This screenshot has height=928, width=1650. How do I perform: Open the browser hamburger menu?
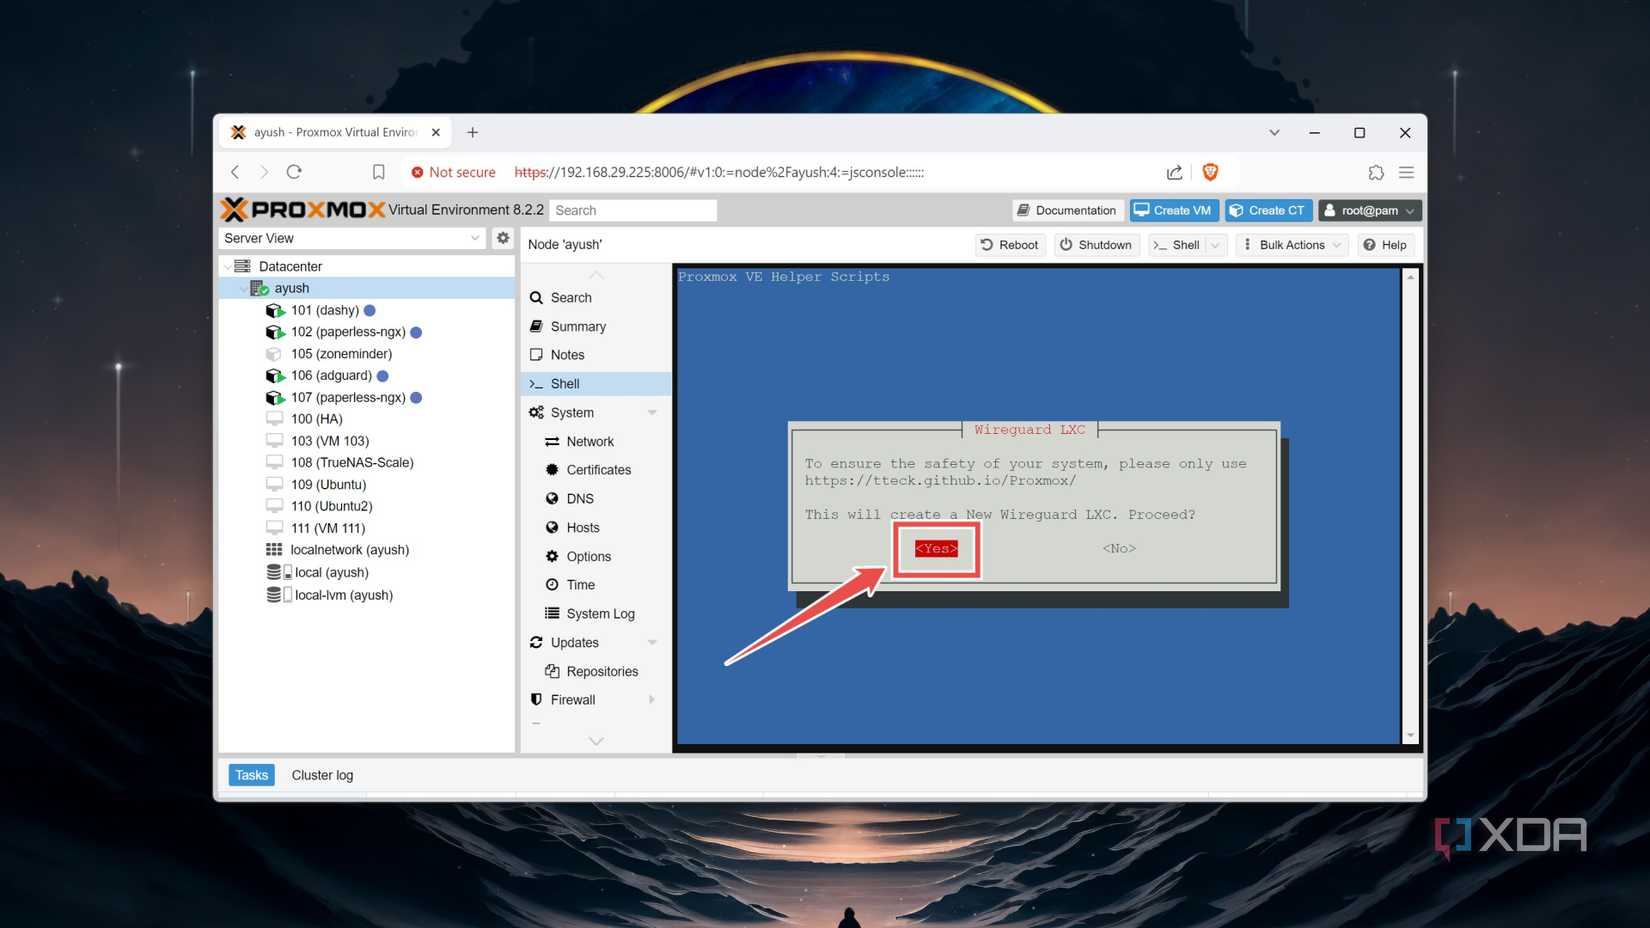click(x=1406, y=172)
